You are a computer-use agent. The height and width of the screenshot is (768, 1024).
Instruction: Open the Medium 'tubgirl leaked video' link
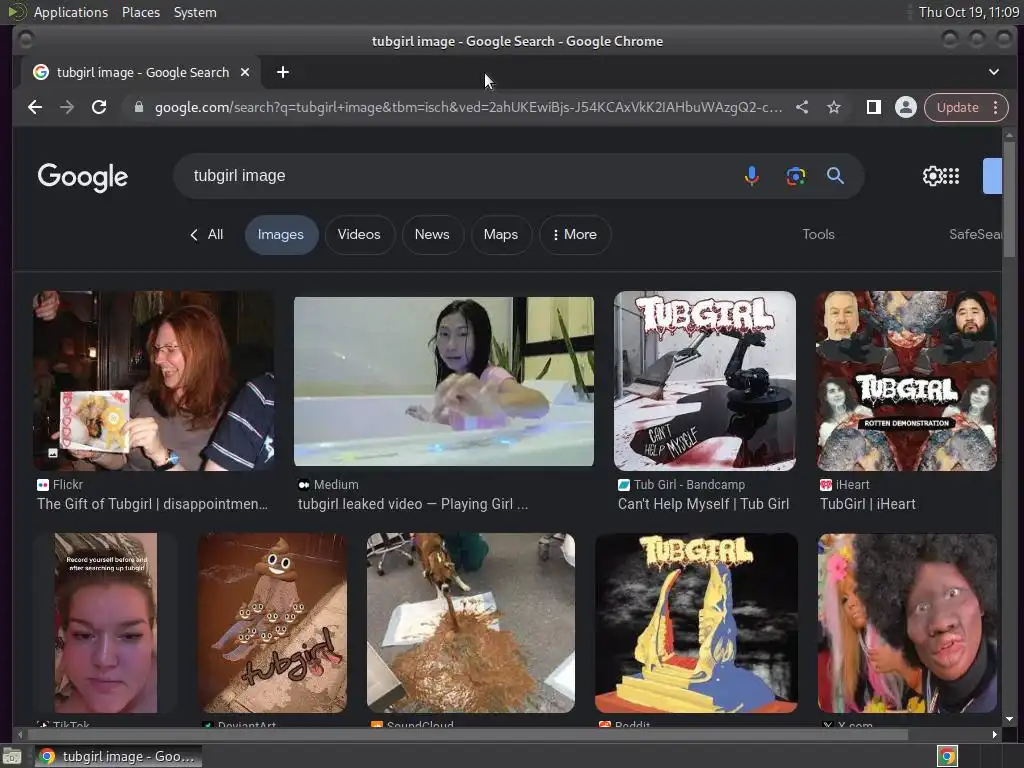pos(413,504)
